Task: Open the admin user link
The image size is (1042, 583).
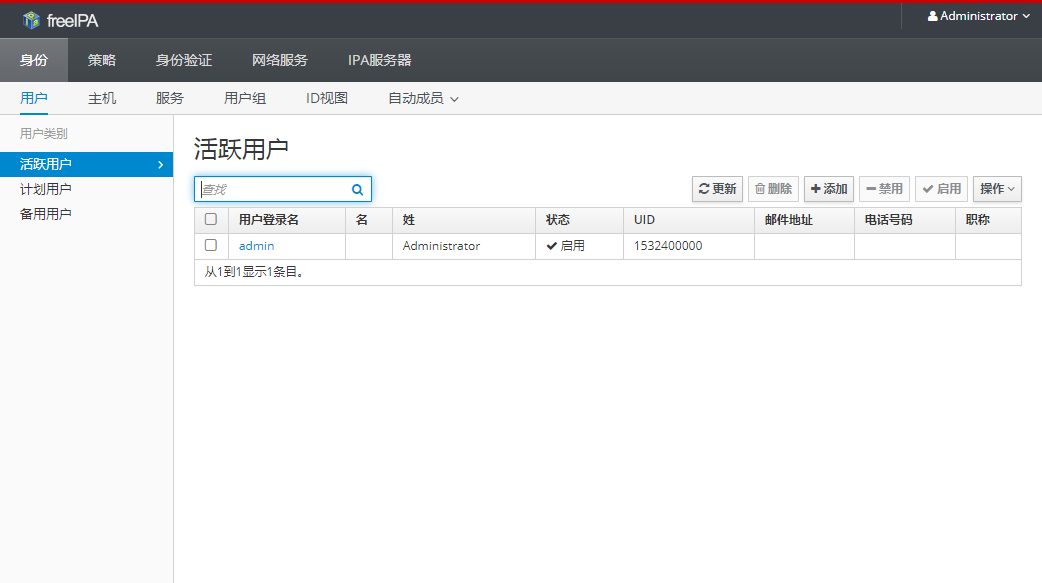Action: point(257,246)
